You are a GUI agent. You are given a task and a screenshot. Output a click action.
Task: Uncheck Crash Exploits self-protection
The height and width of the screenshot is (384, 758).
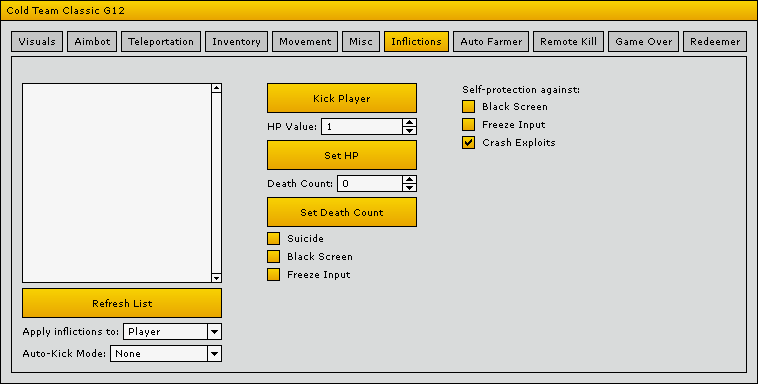[468, 143]
